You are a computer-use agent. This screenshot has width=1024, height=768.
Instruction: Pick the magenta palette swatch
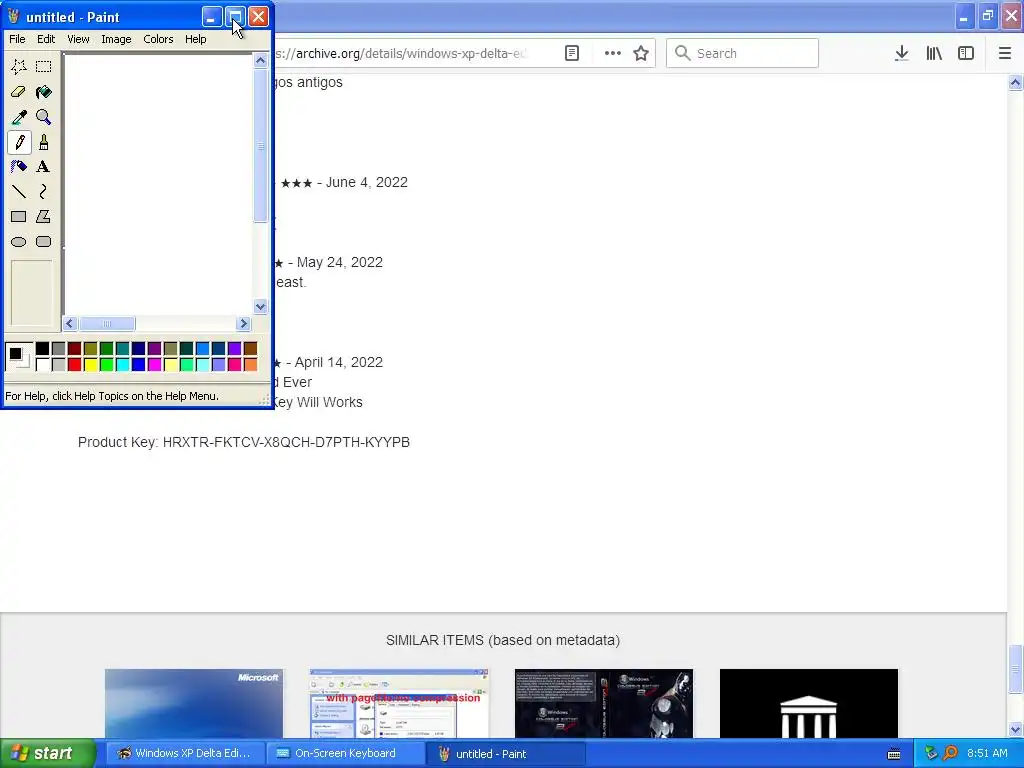tap(155, 364)
